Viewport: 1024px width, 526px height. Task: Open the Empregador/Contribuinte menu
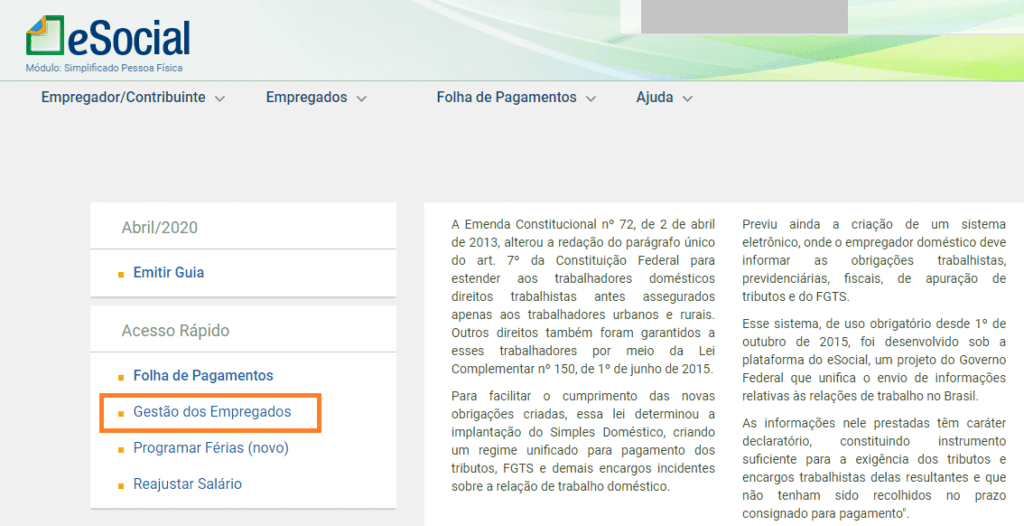pos(123,97)
